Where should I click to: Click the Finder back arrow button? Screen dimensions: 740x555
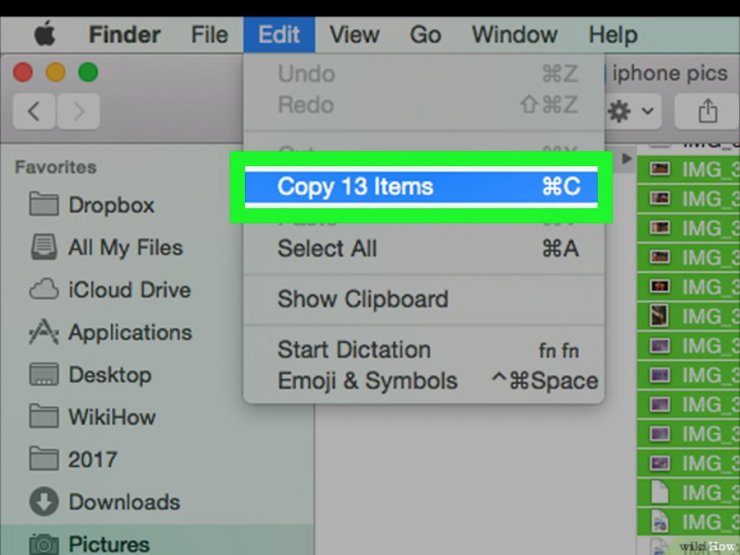point(34,111)
